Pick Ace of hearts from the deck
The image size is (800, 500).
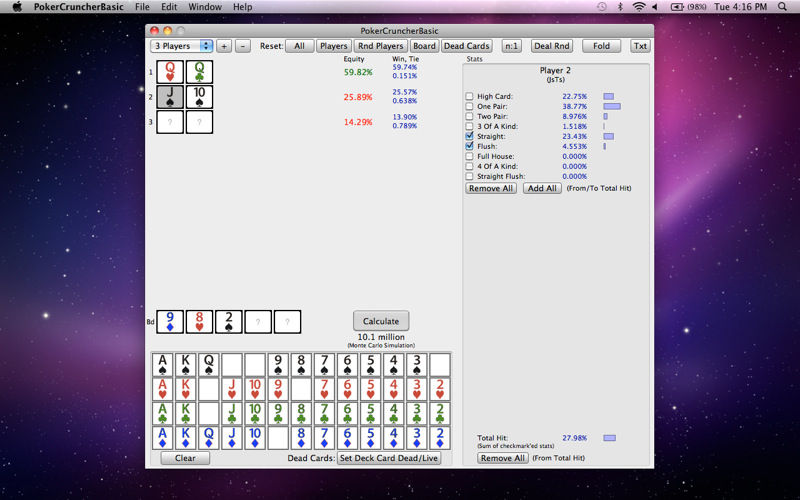point(163,389)
